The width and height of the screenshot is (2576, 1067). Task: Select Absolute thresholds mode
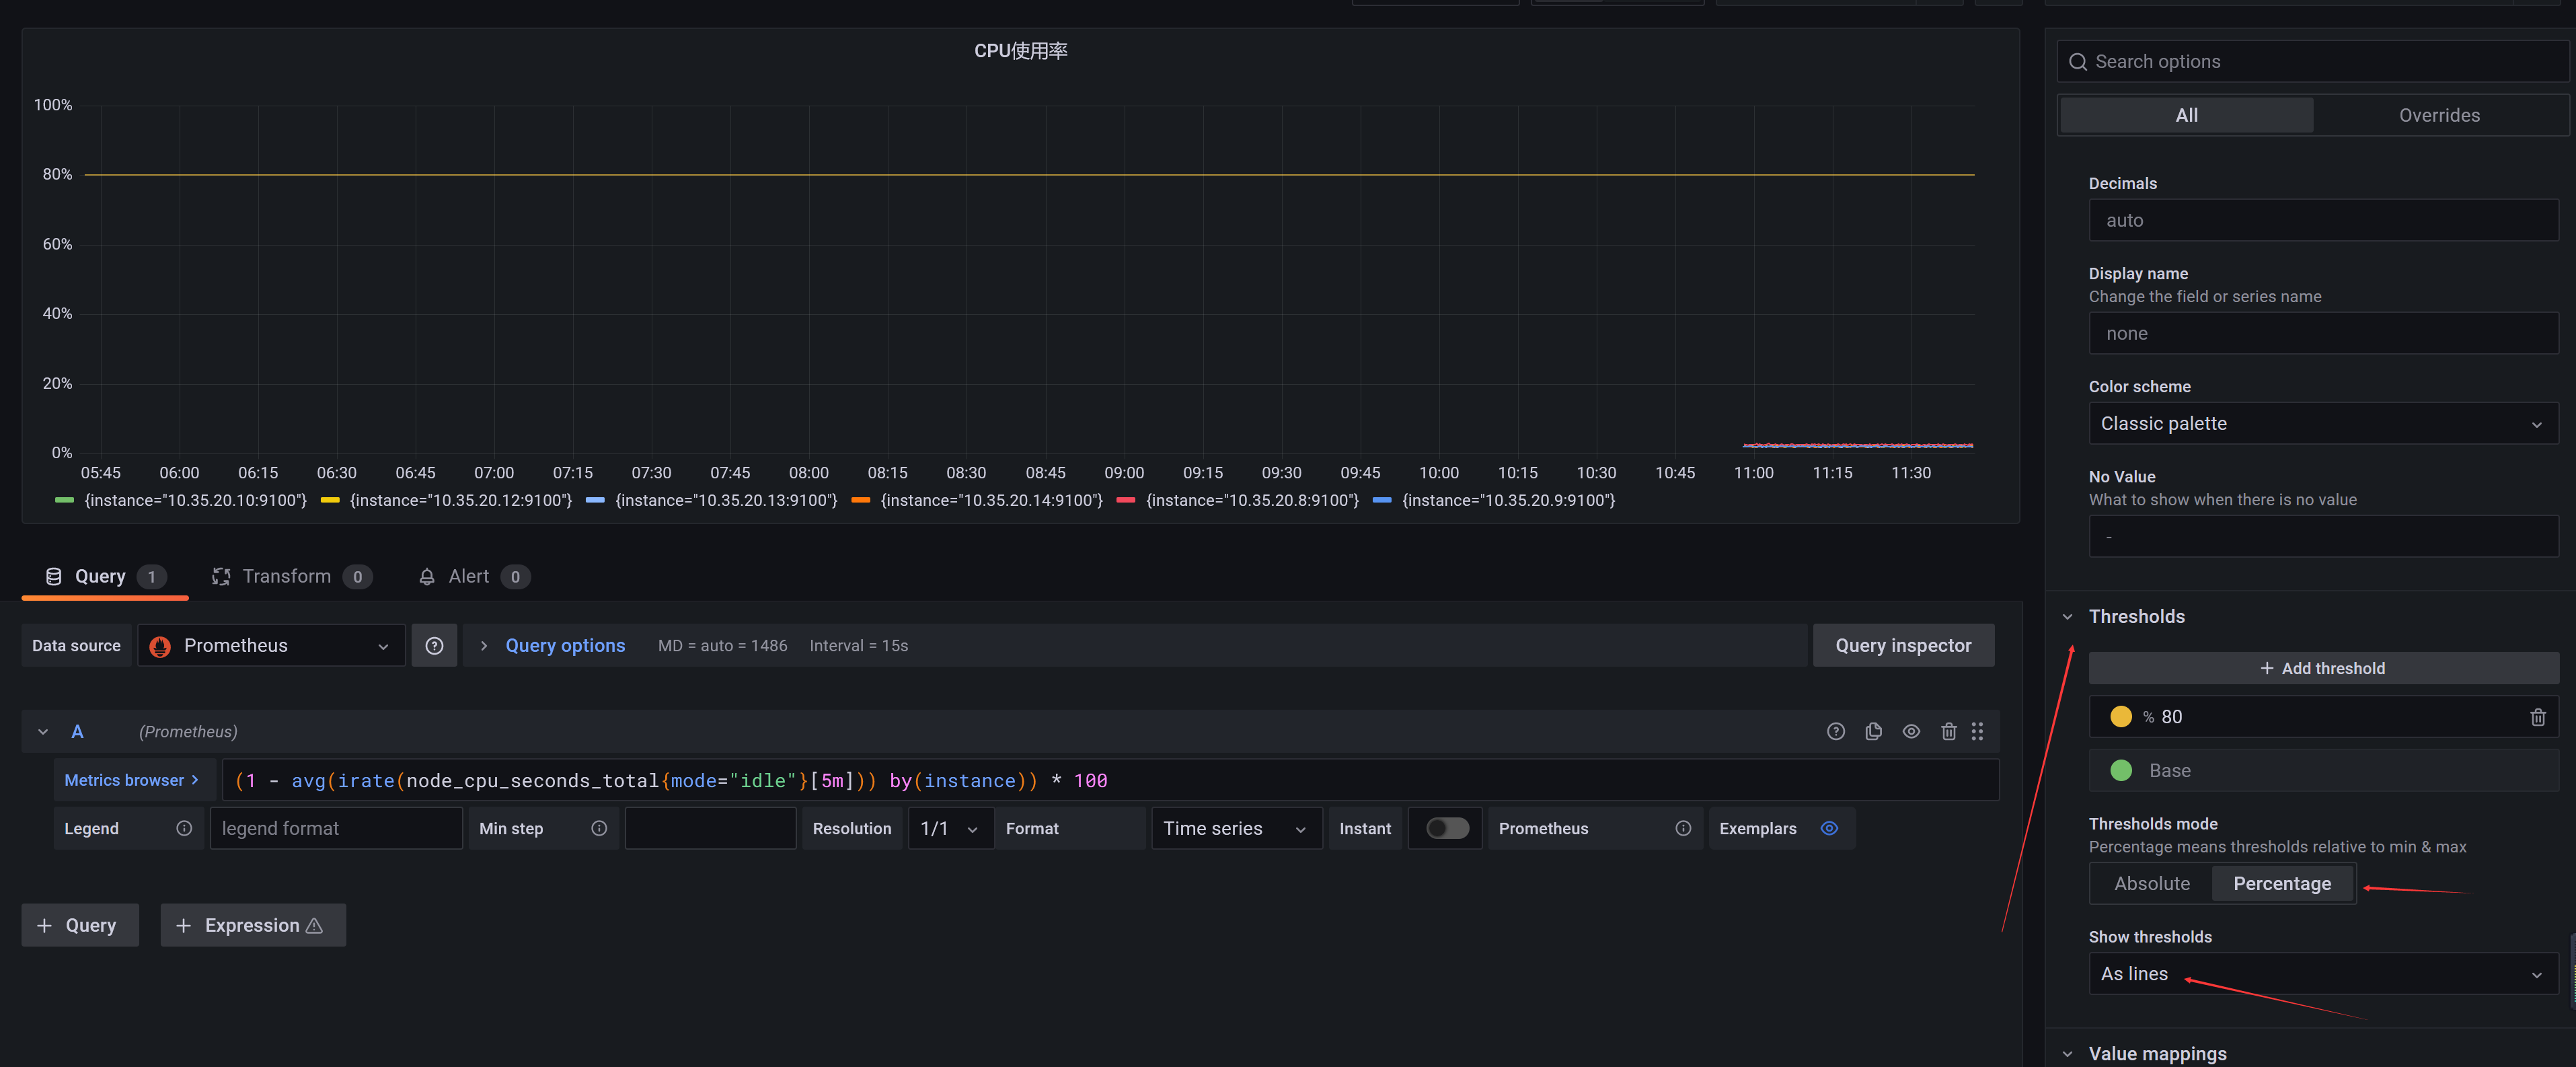[x=2151, y=883]
